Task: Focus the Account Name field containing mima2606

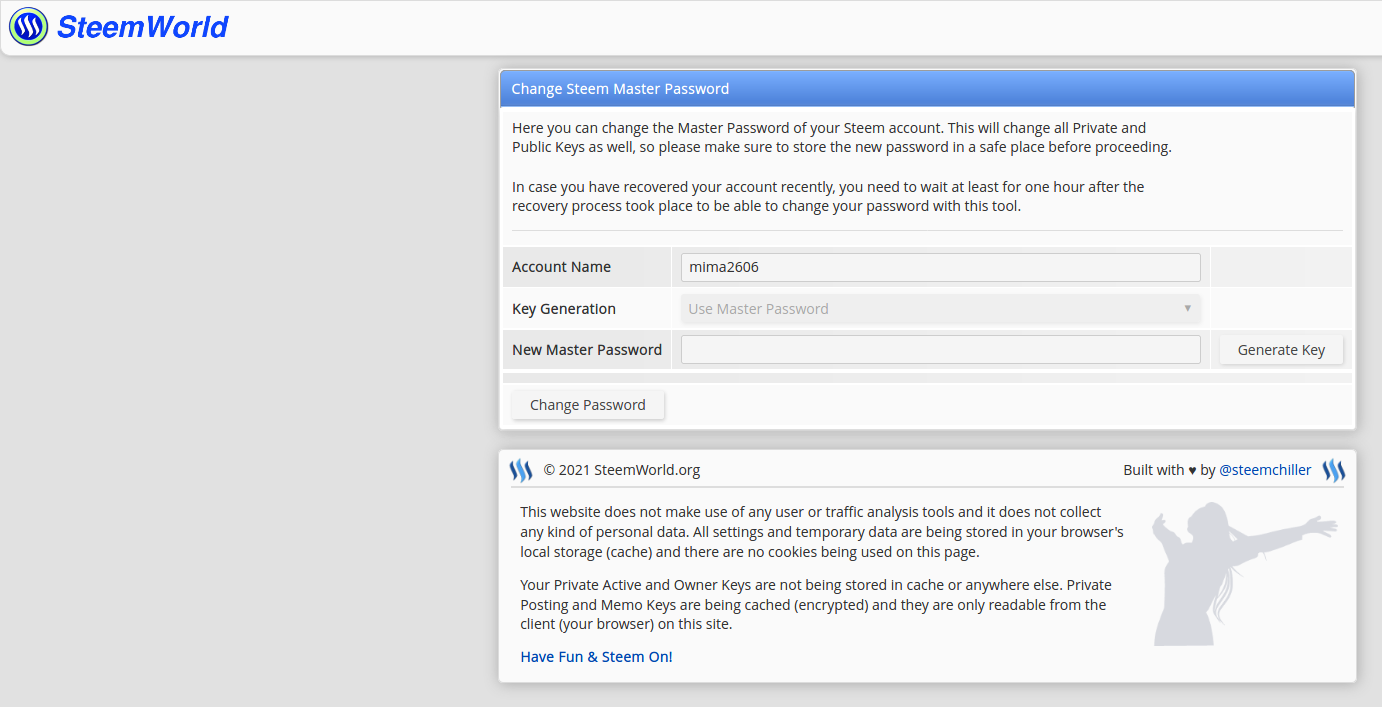Action: click(x=940, y=267)
